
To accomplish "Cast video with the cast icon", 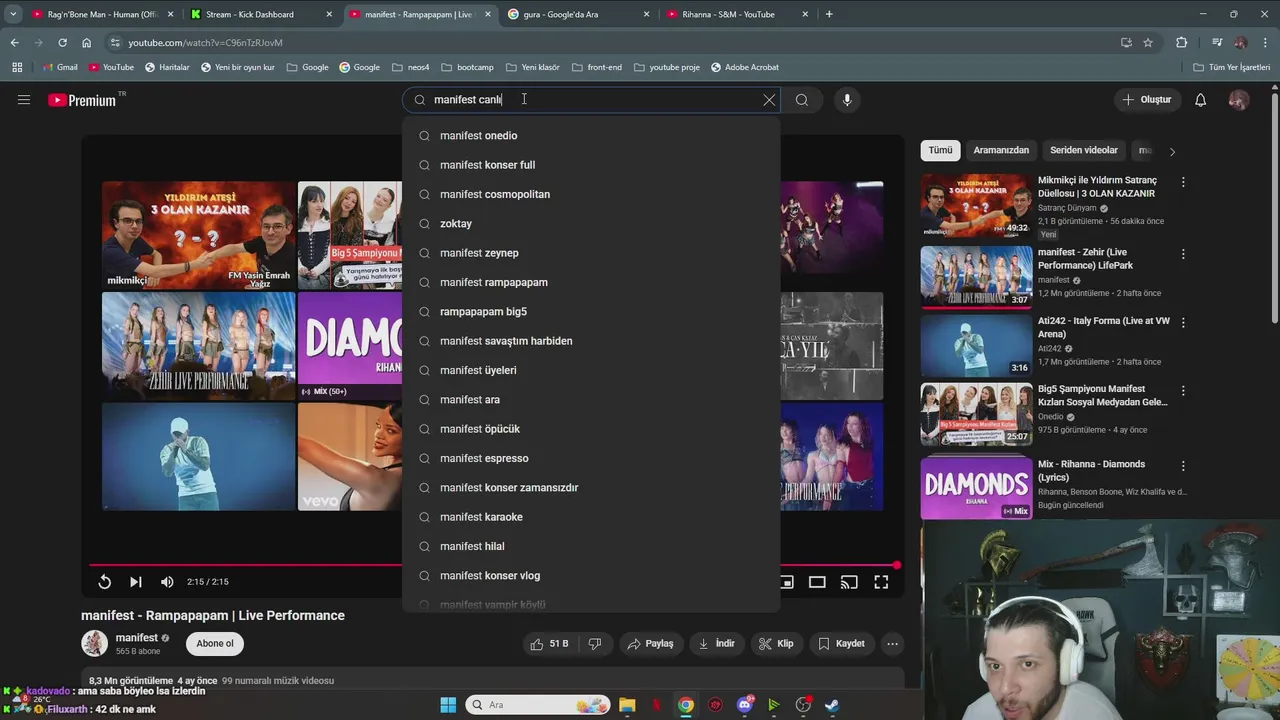I will (849, 582).
